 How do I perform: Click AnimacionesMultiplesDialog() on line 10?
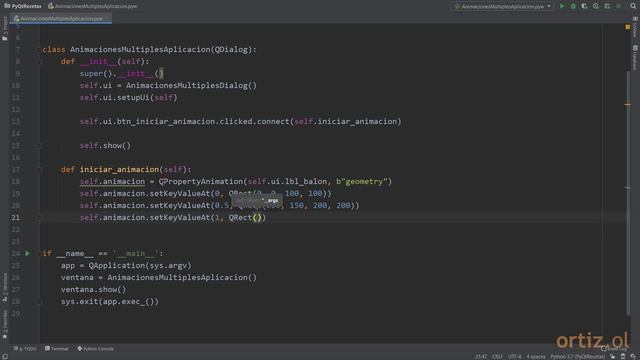coord(191,85)
